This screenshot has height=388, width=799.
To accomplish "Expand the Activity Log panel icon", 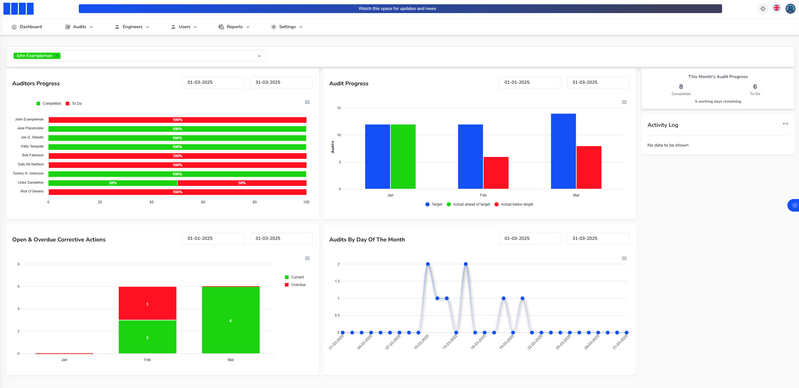I will (785, 124).
